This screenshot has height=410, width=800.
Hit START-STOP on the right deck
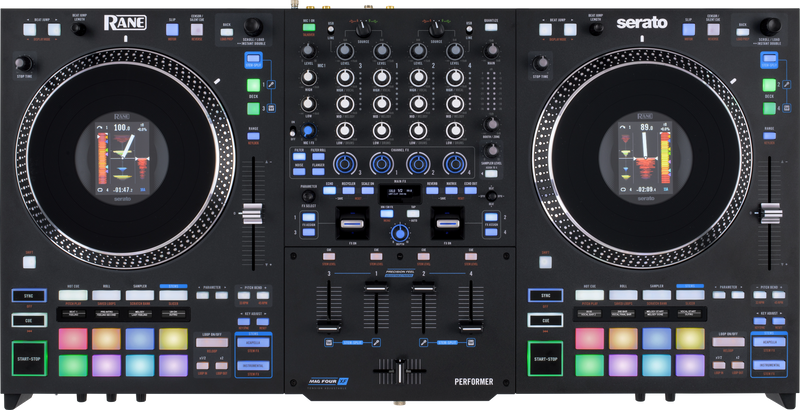pyautogui.click(x=545, y=358)
